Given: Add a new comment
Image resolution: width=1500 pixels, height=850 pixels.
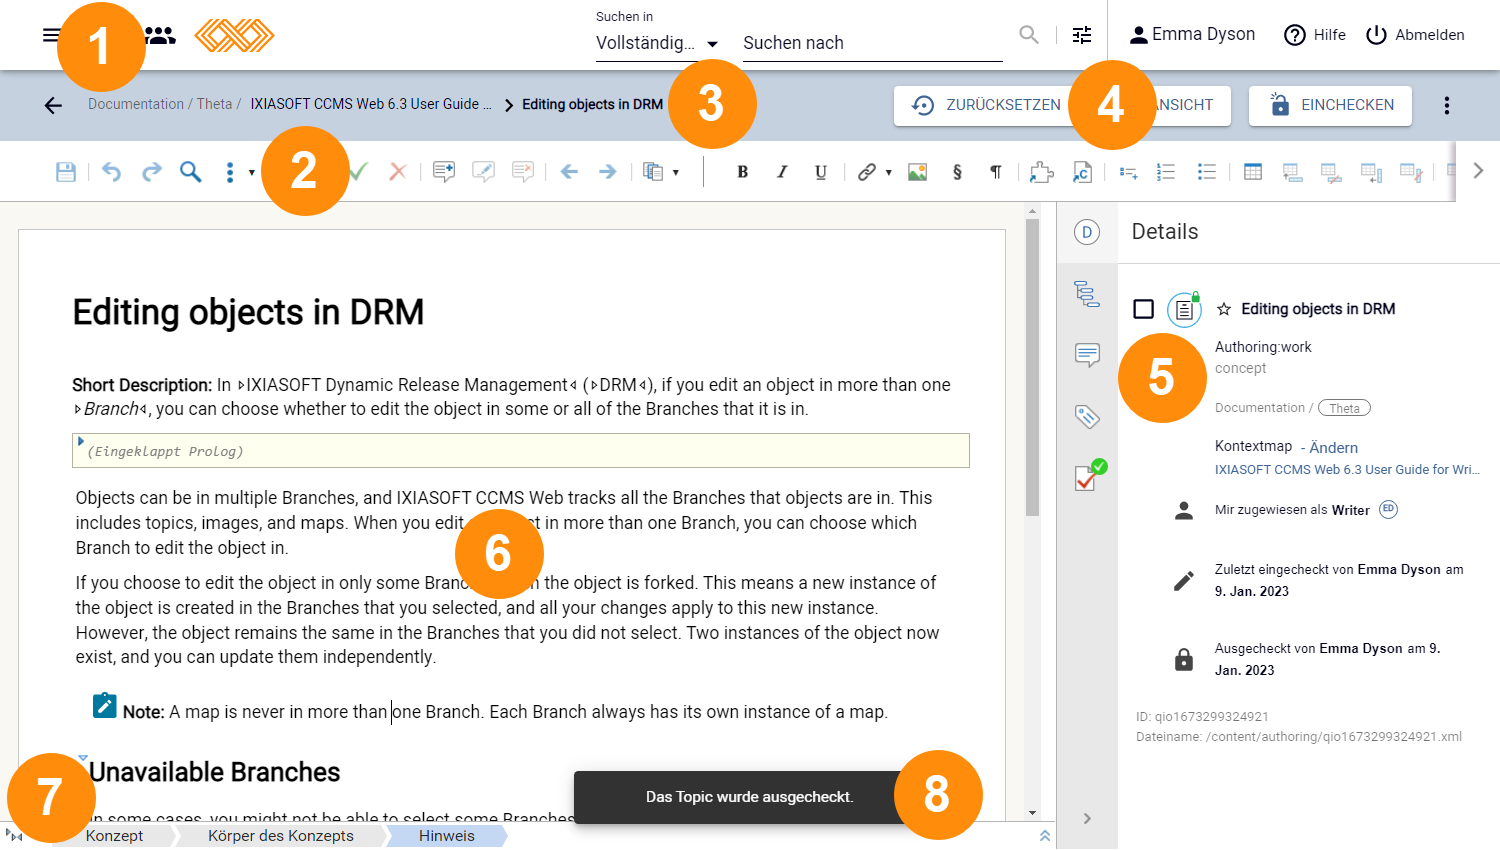Looking at the screenshot, I should [444, 172].
